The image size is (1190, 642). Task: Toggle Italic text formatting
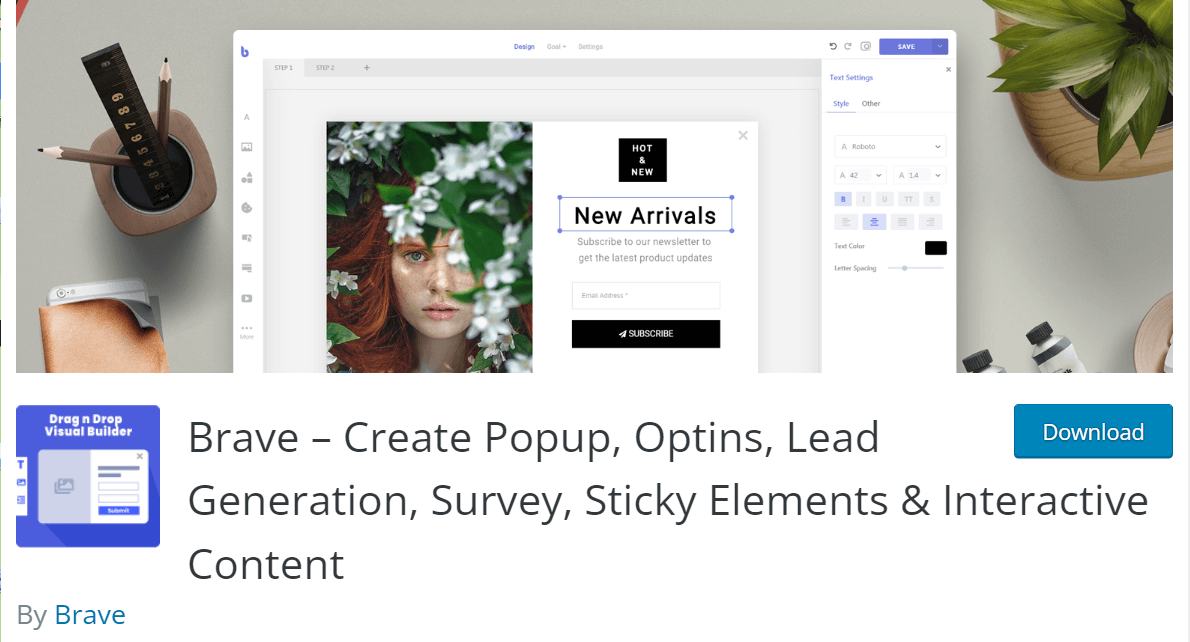pyautogui.click(x=863, y=199)
